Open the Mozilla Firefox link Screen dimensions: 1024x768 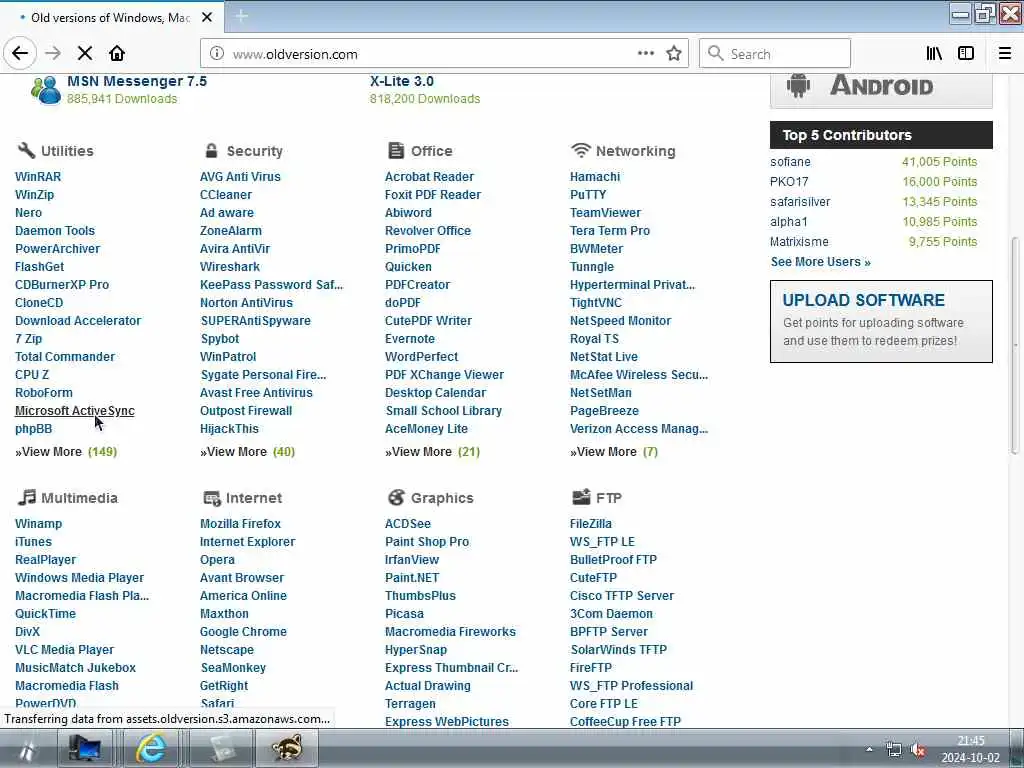[240, 524]
